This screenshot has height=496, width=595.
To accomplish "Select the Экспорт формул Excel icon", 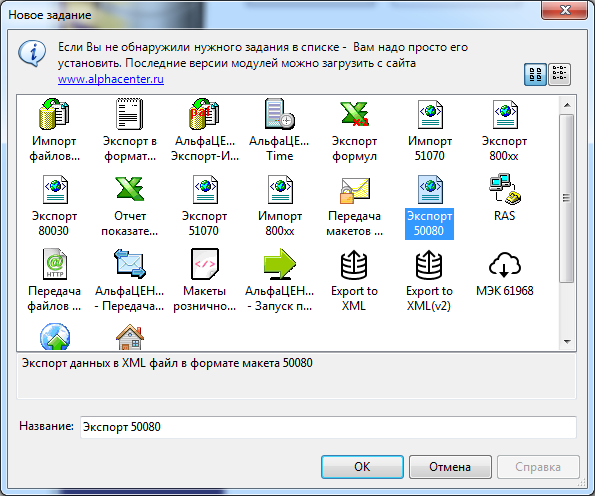I will coord(354,114).
